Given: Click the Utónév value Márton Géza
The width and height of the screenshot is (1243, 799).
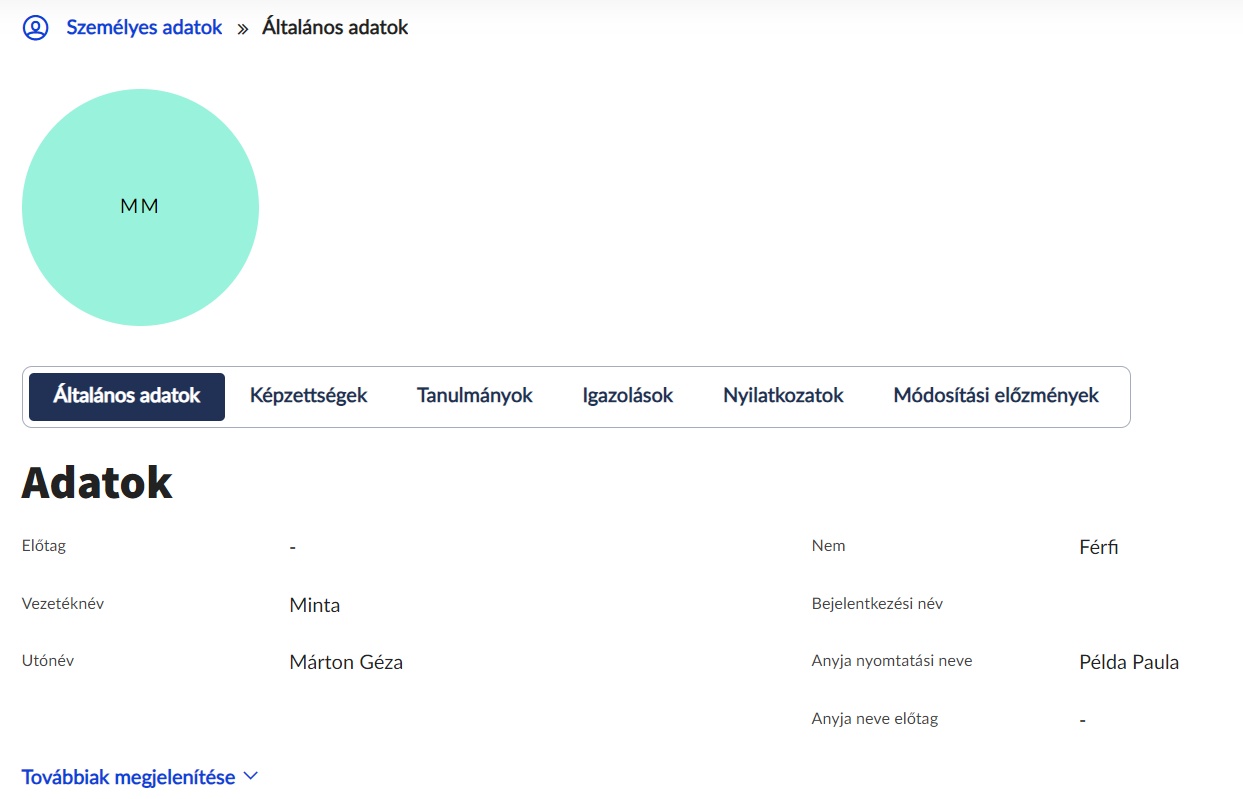Looking at the screenshot, I should pyautogui.click(x=345, y=662).
